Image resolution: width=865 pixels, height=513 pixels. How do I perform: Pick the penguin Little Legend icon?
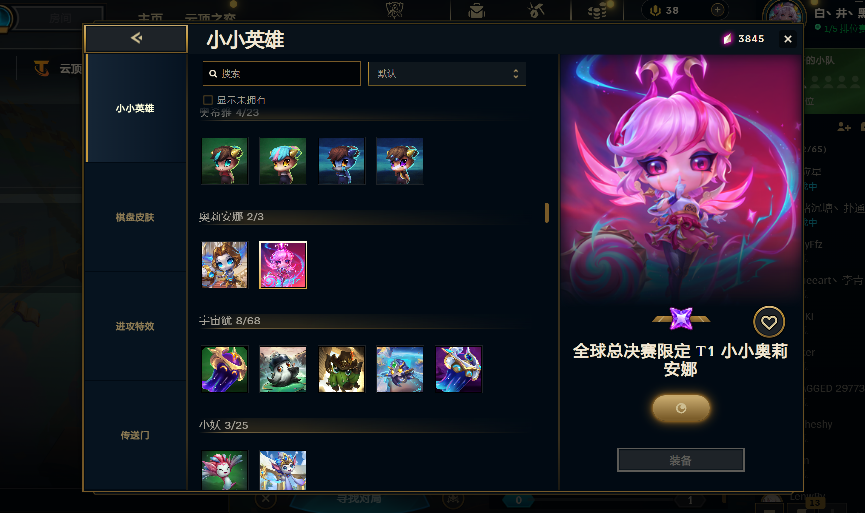pos(283,369)
